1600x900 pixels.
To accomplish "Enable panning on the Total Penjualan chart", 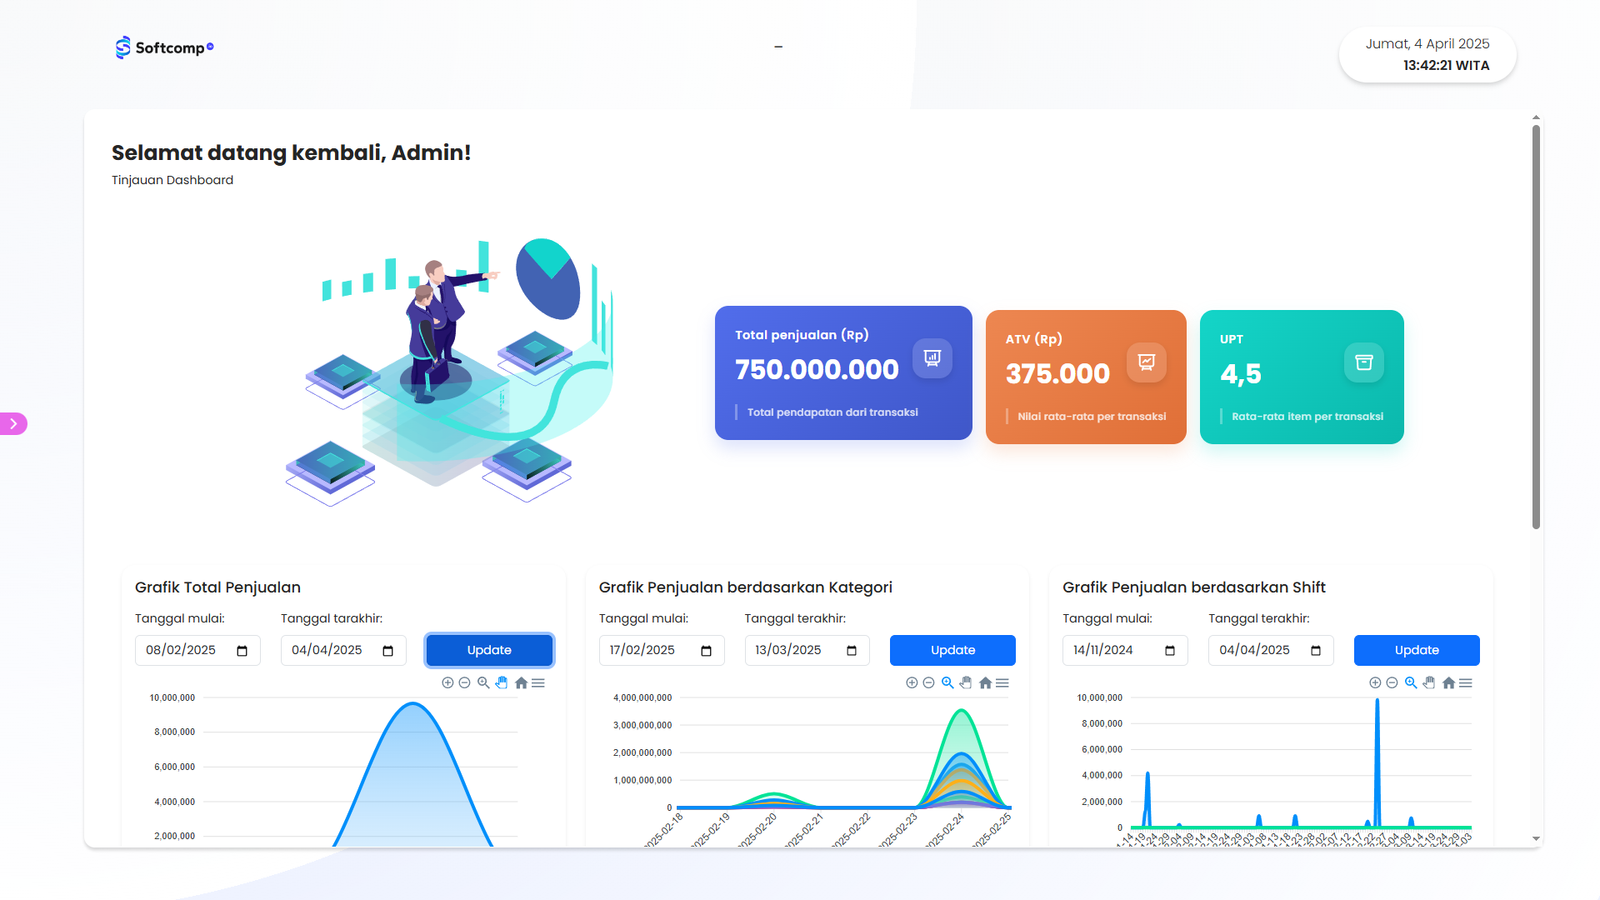I will click(502, 683).
